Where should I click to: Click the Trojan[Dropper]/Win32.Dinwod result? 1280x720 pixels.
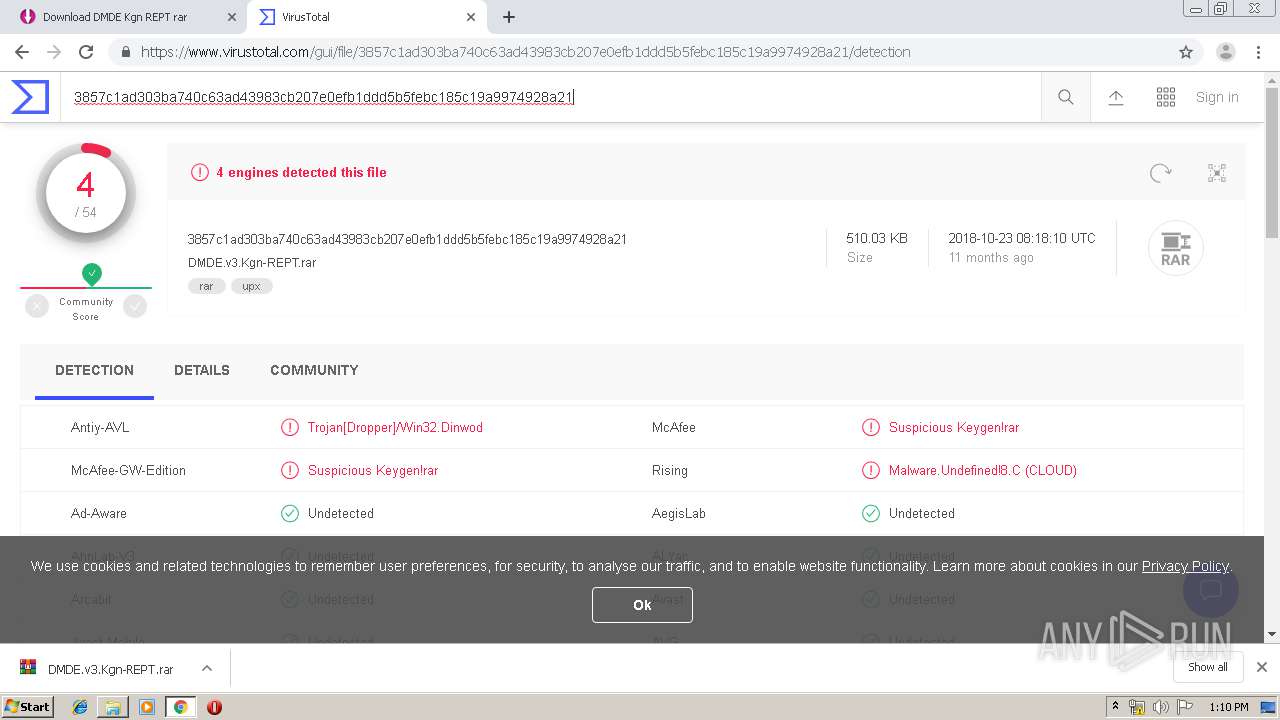(x=395, y=427)
